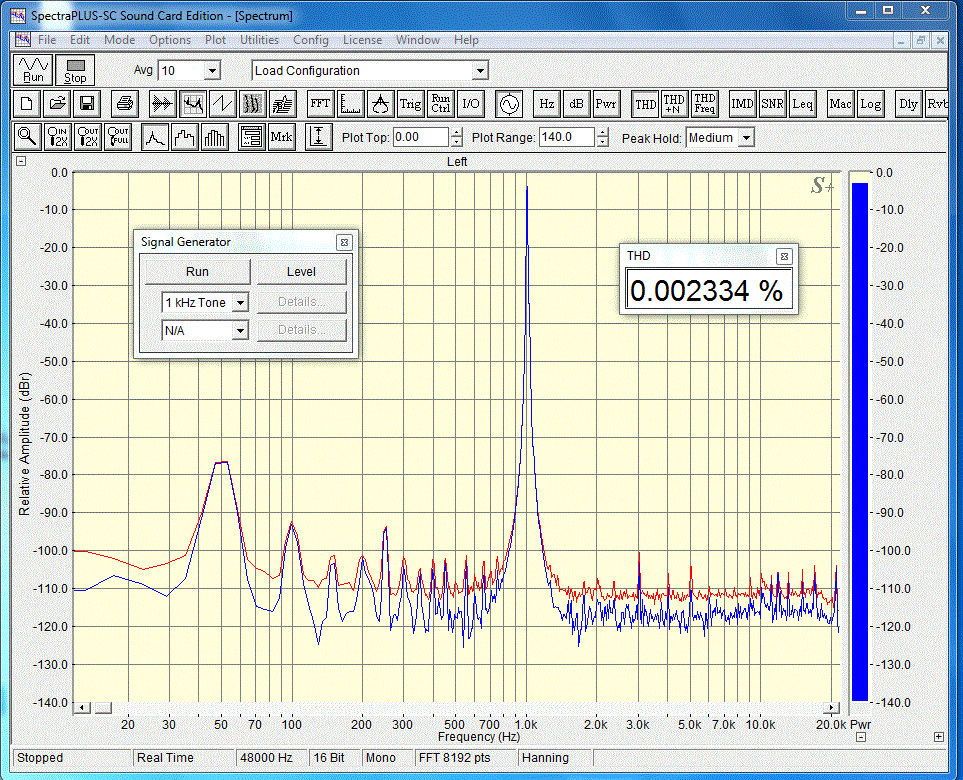Select the line plot style icon
The image size is (963, 780).
tap(155, 137)
